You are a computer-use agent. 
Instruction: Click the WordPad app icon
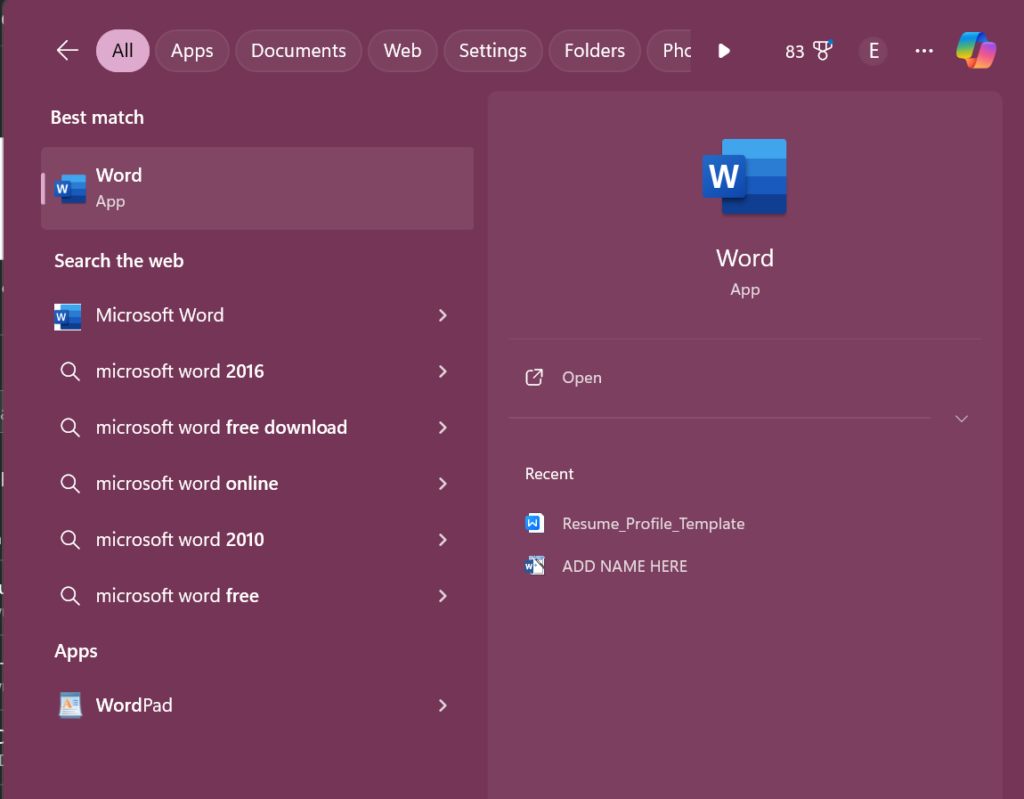(x=71, y=706)
